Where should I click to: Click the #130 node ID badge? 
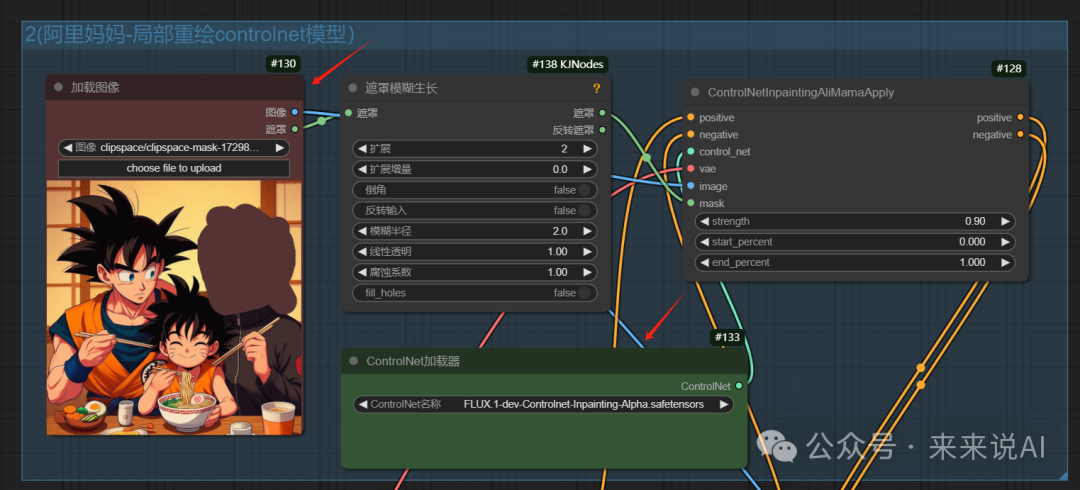[283, 64]
